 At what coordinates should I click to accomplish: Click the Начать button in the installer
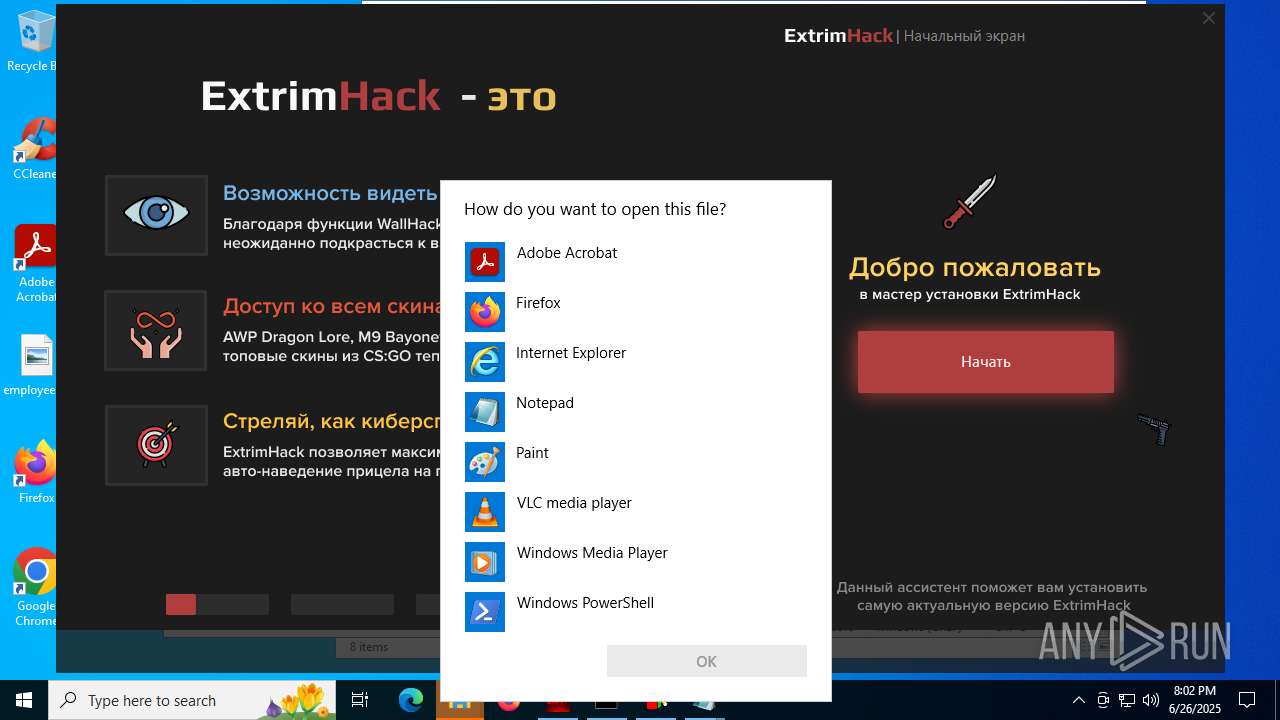(985, 362)
